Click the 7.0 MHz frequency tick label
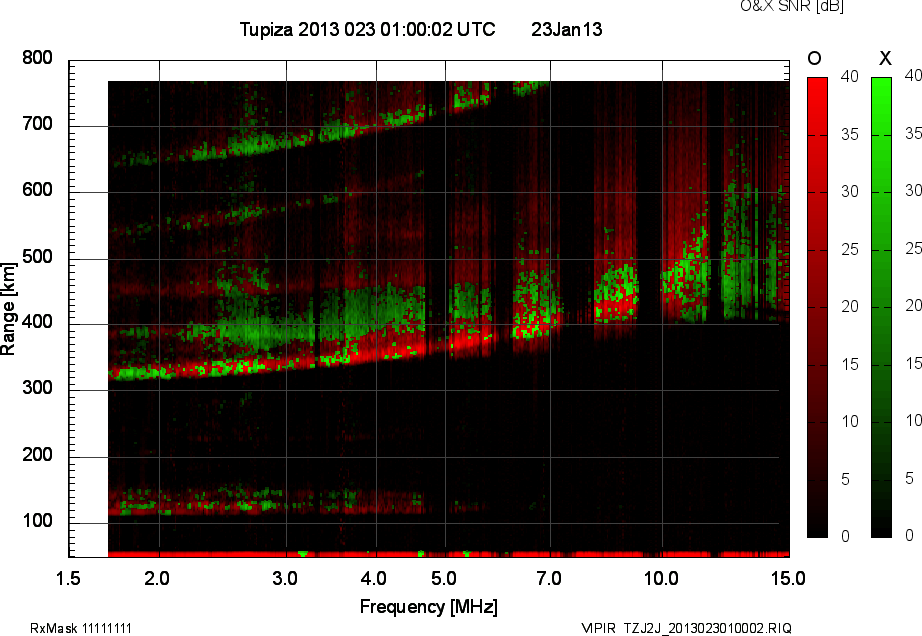 [549, 578]
